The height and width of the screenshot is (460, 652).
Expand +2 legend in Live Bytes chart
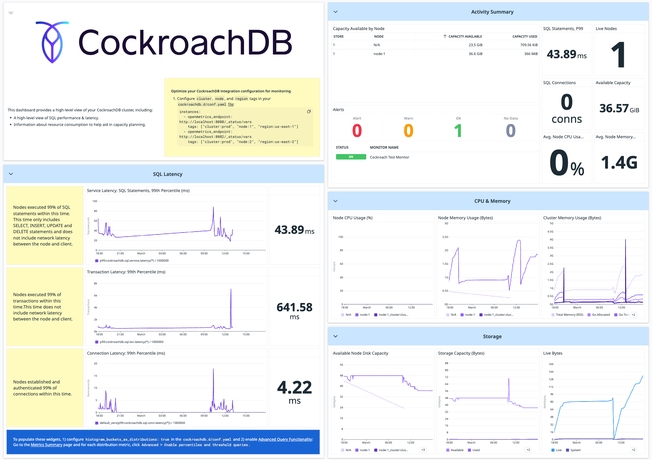(633, 450)
